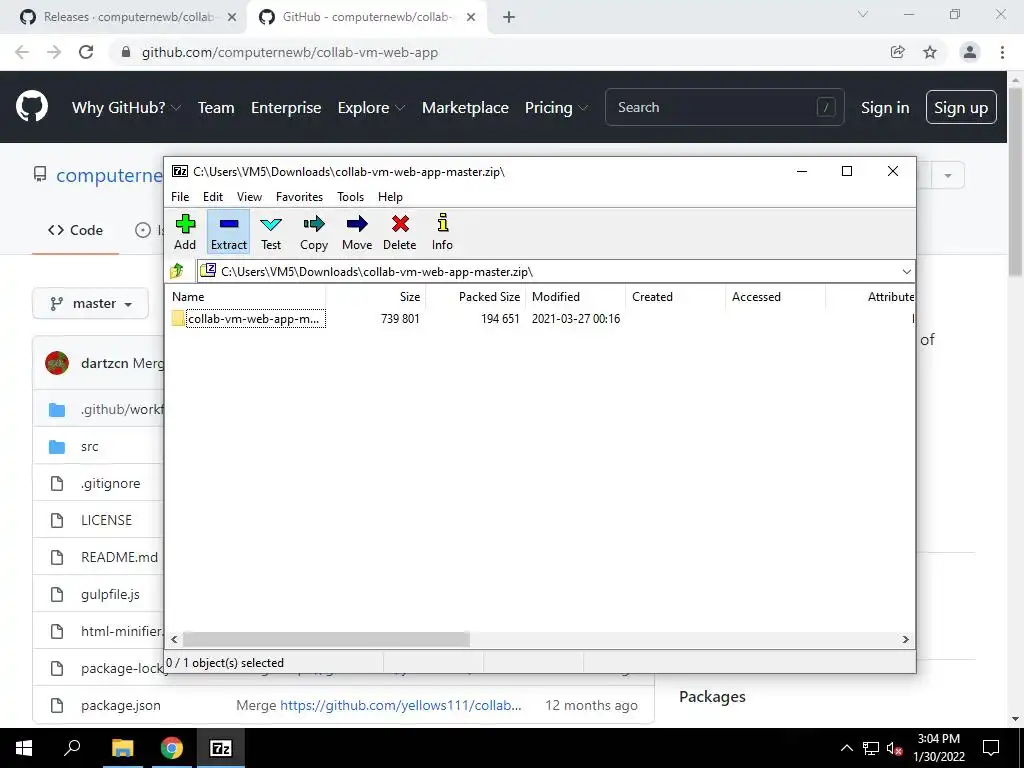This screenshot has height=768, width=1024.
Task: Bookmark this page with the star icon
Action: [930, 52]
